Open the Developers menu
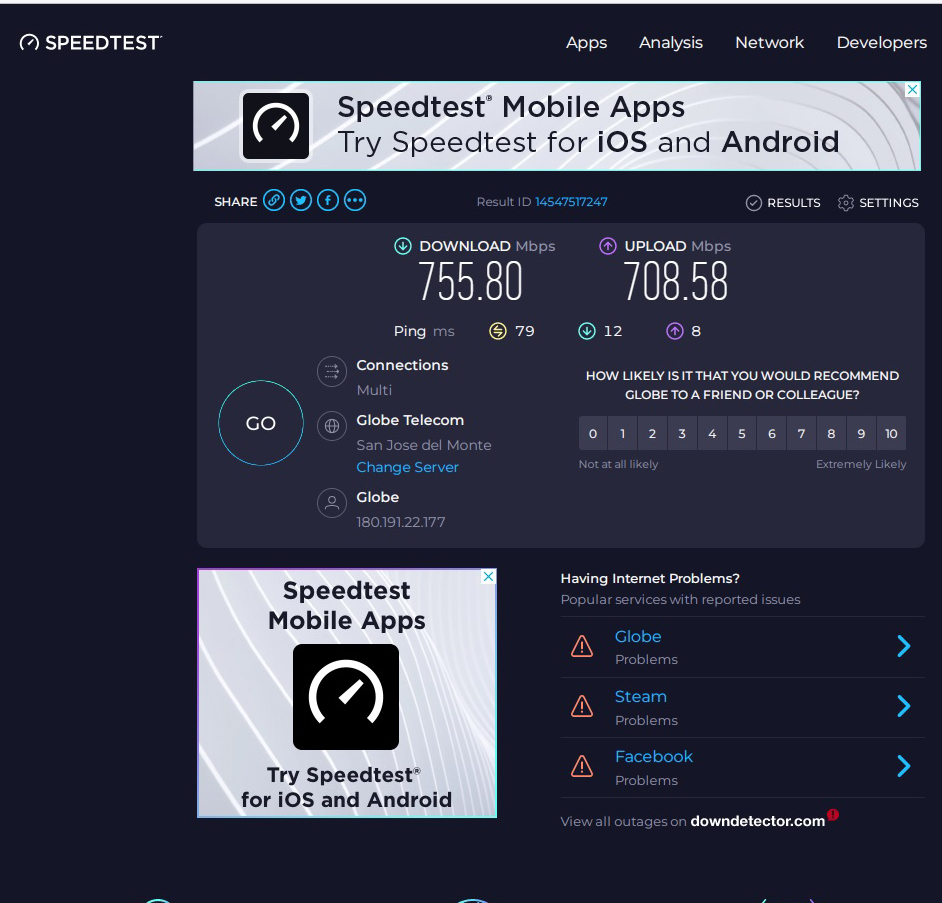Screen dimensions: 942x903 [x=881, y=43]
